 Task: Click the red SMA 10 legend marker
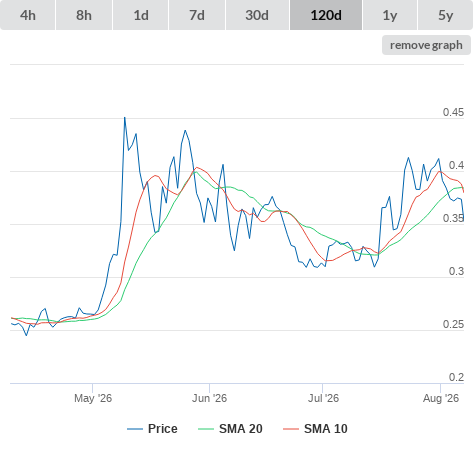pyautogui.click(x=291, y=429)
